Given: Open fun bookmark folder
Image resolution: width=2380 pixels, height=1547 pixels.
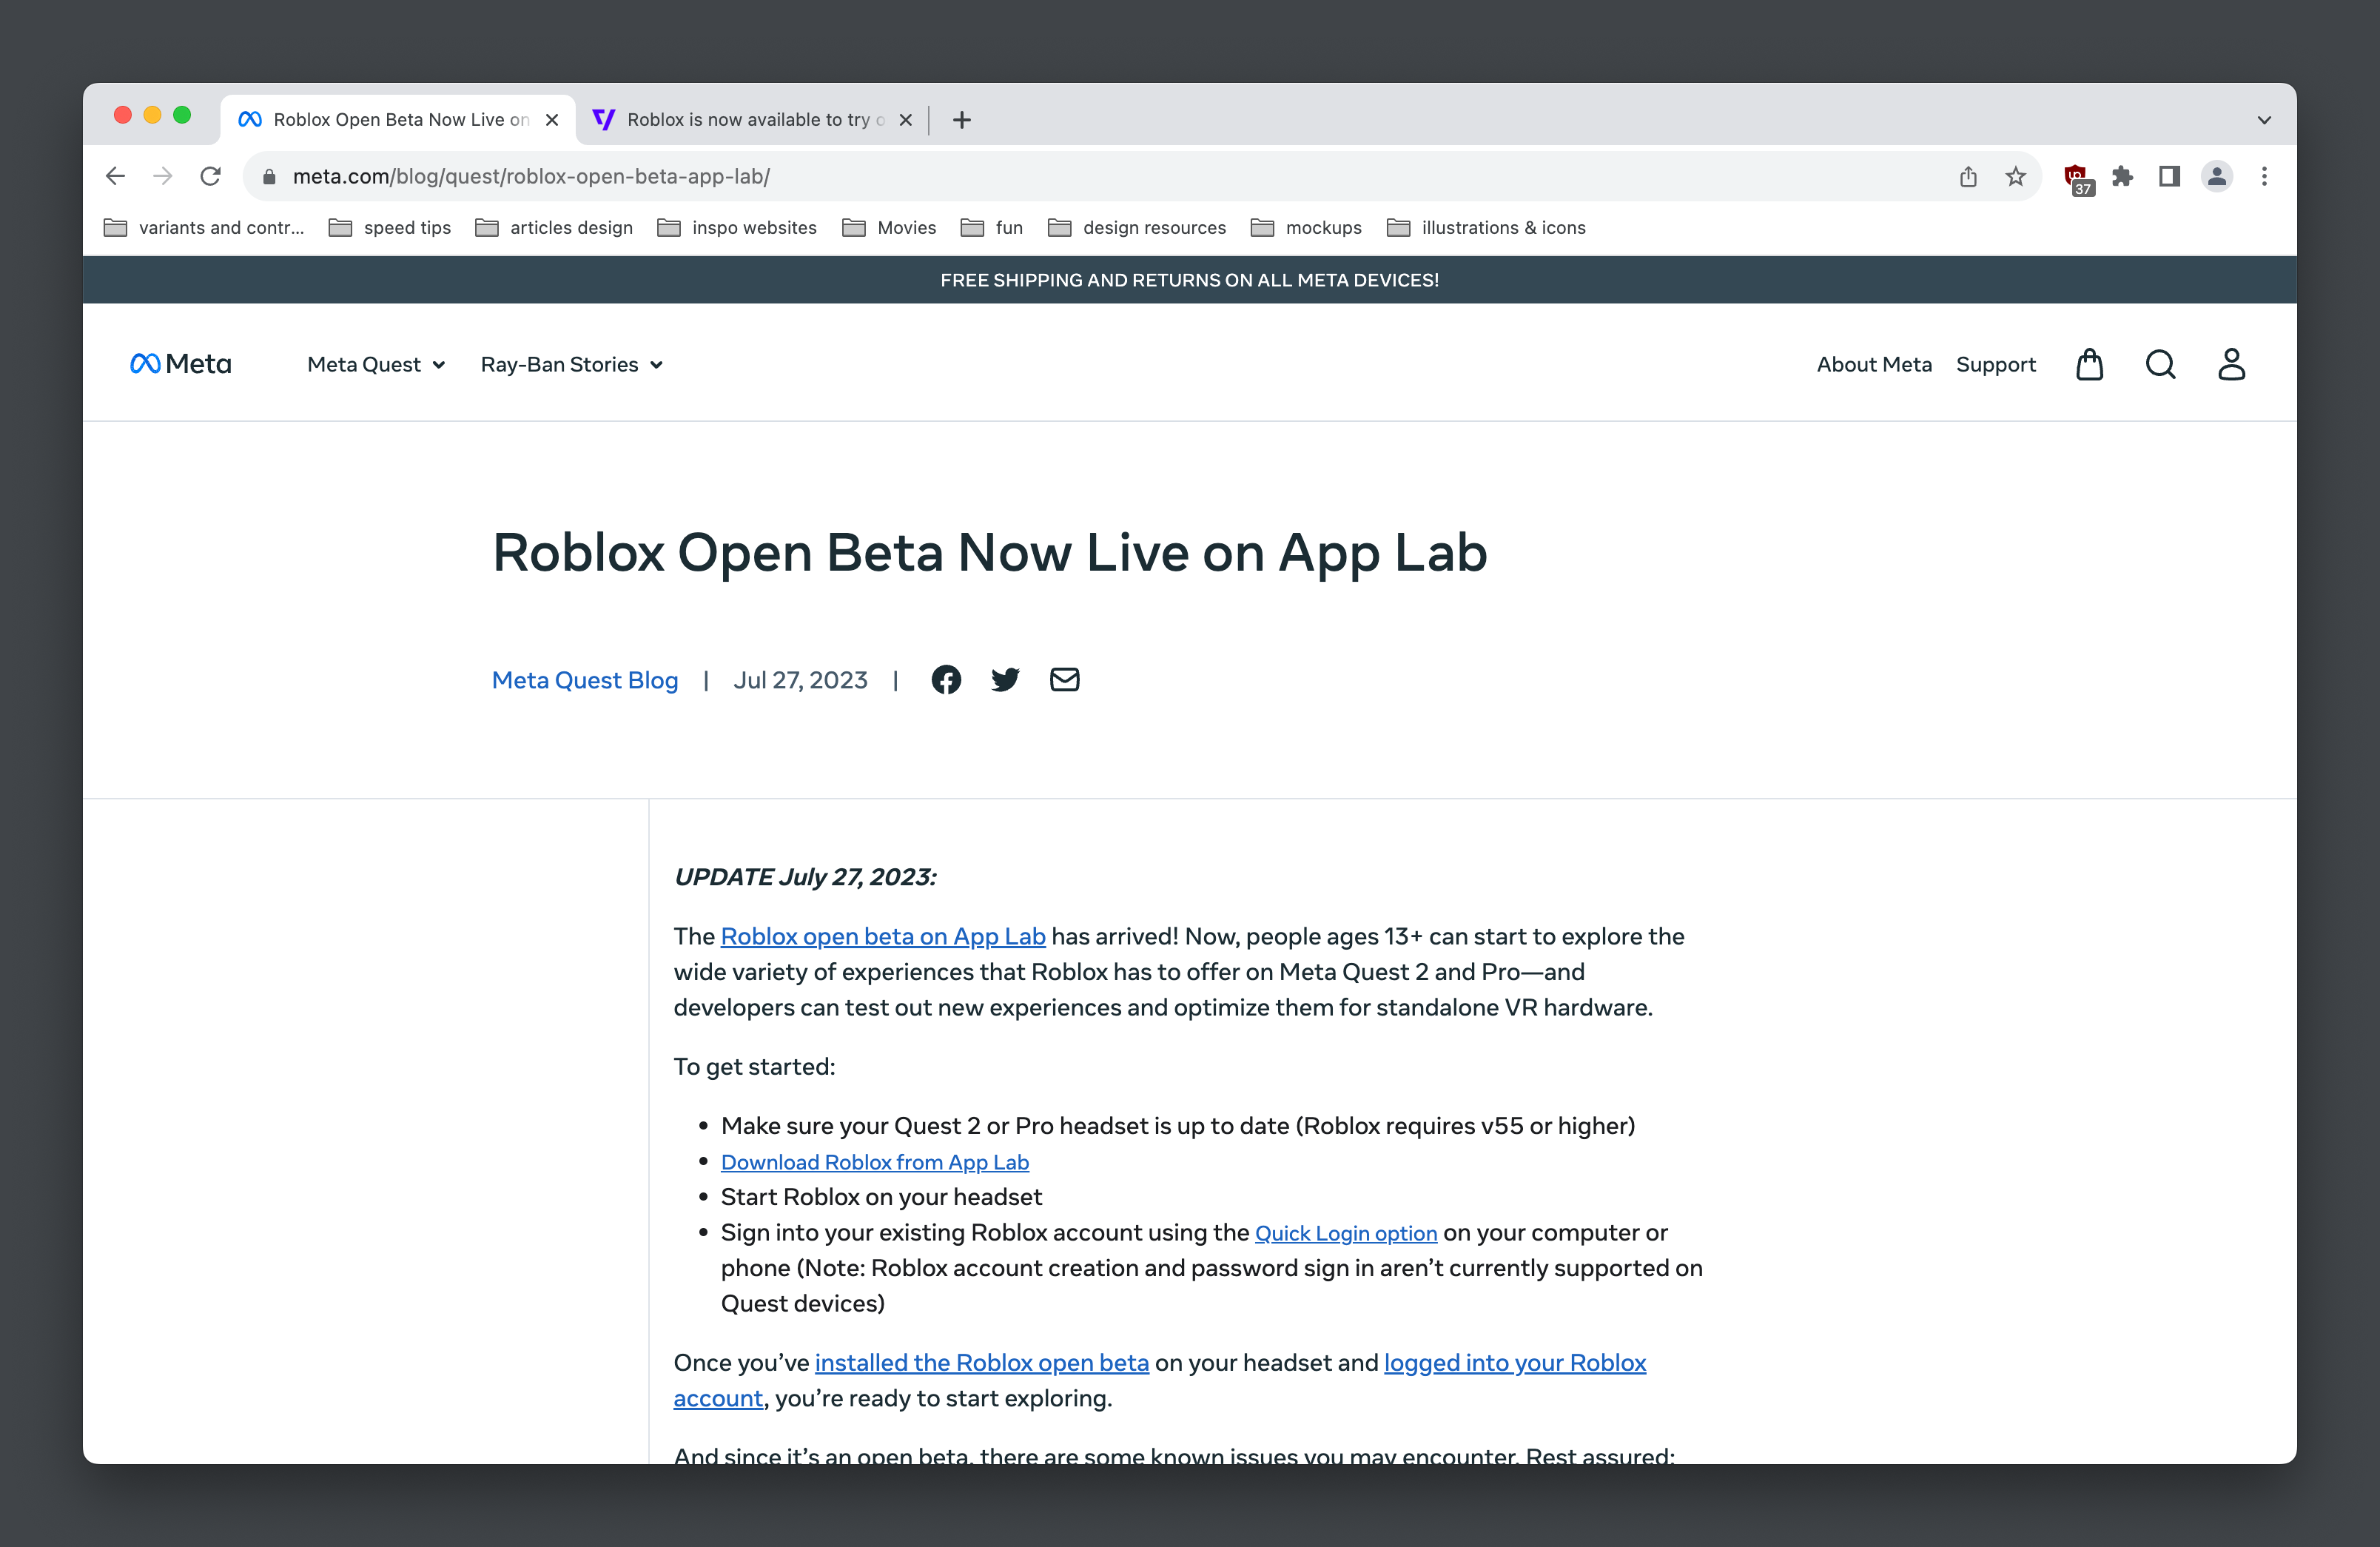Looking at the screenshot, I should coord(992,228).
